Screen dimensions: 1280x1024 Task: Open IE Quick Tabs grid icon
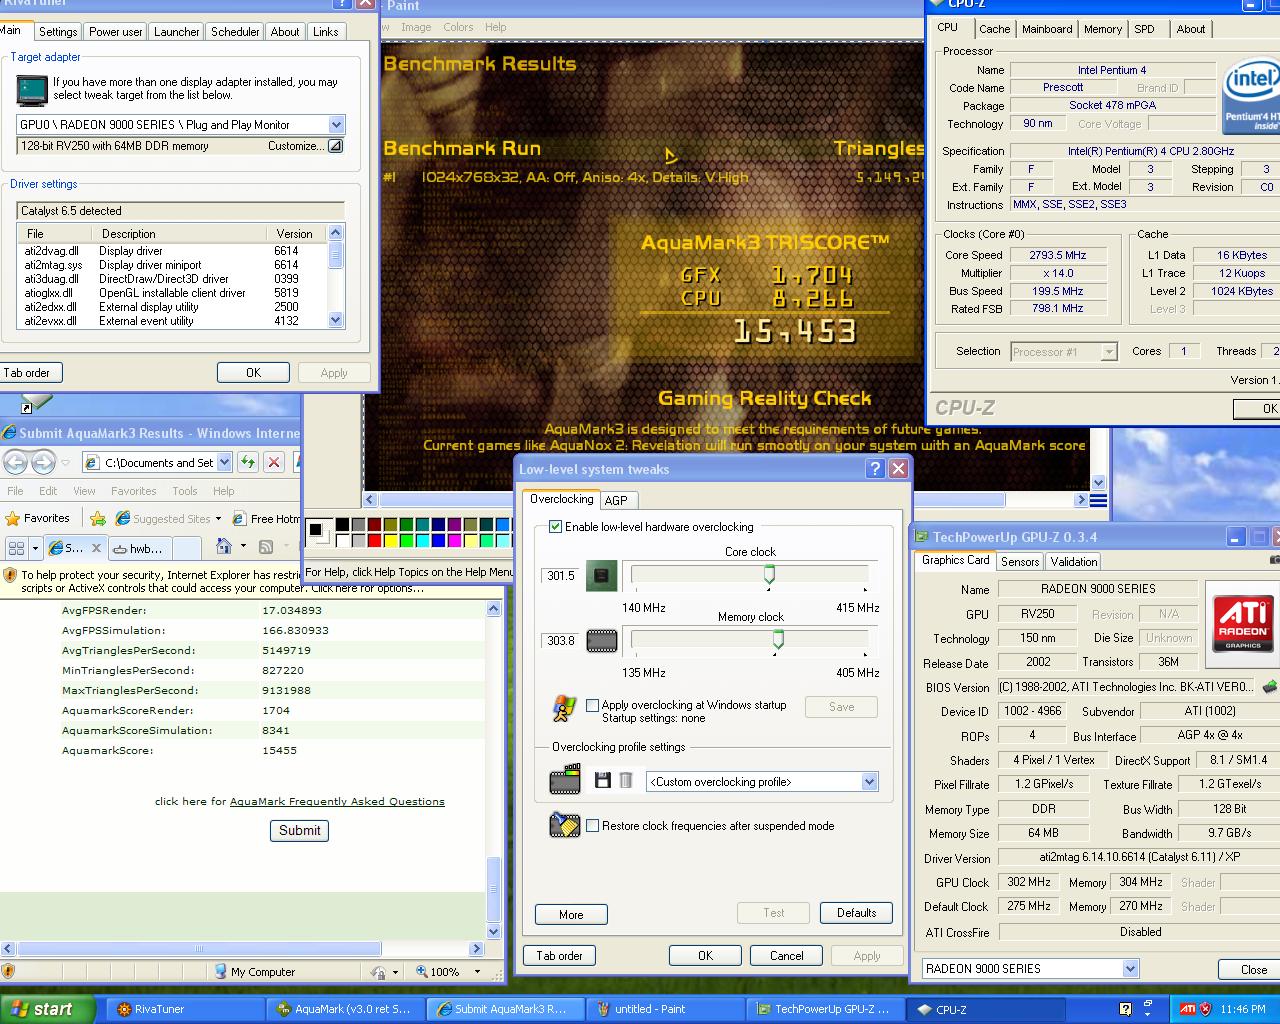click(16, 548)
